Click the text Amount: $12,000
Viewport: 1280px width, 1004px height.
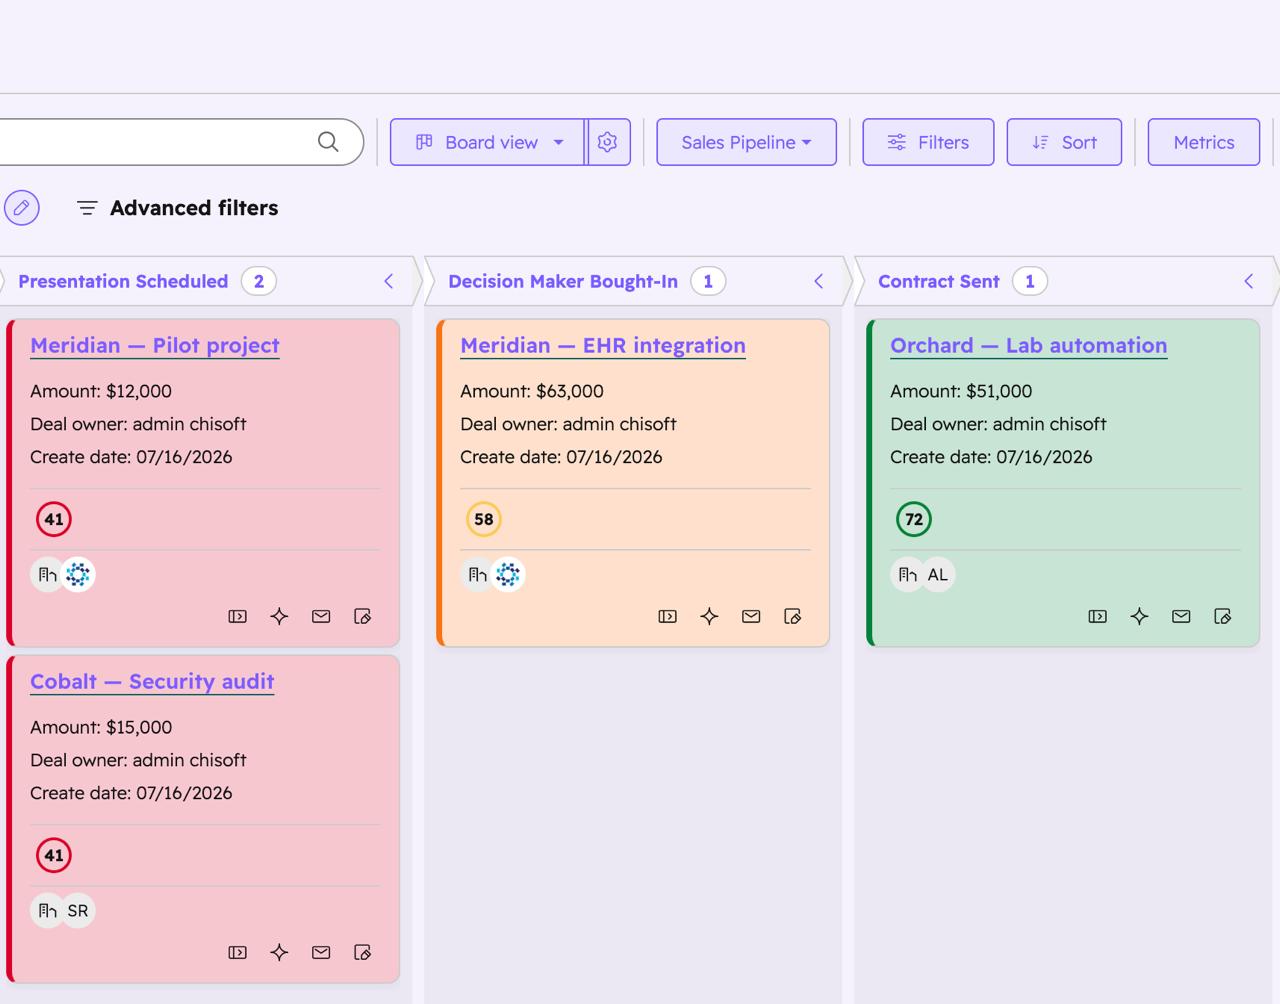click(x=101, y=391)
